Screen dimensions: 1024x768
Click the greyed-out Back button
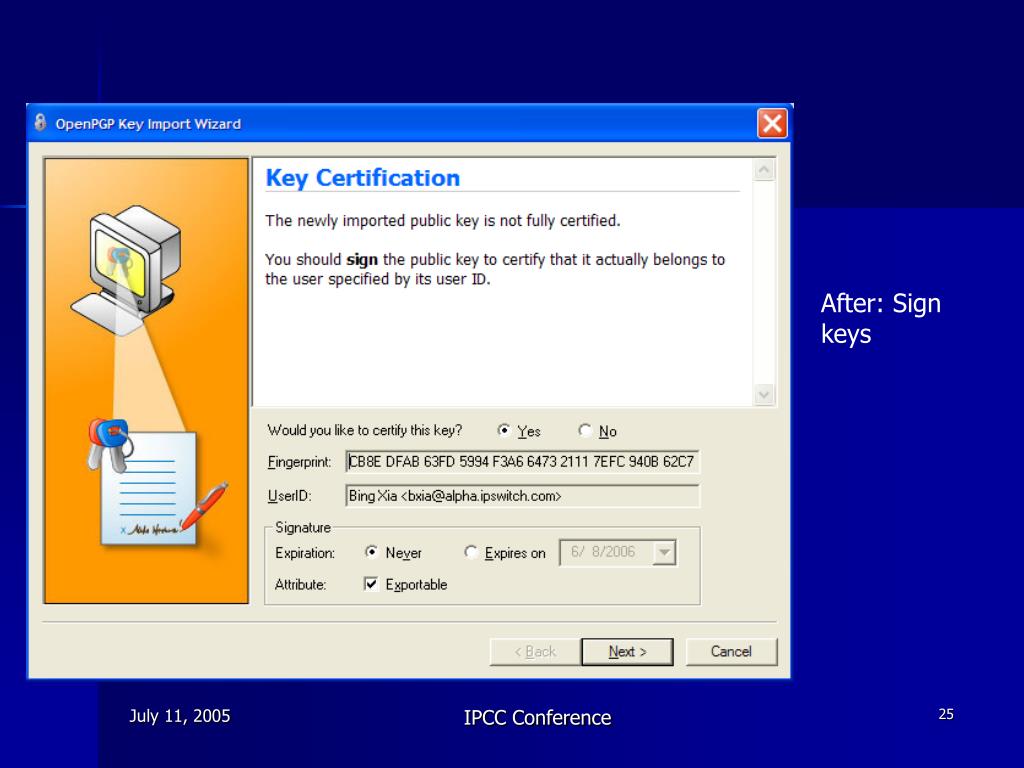click(535, 652)
